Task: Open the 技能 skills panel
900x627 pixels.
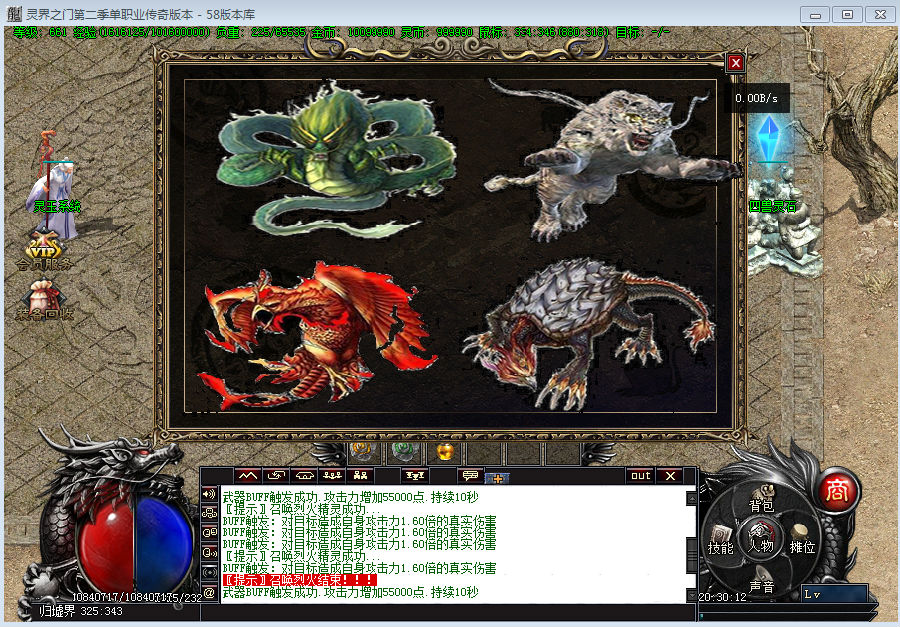Action: (720, 541)
